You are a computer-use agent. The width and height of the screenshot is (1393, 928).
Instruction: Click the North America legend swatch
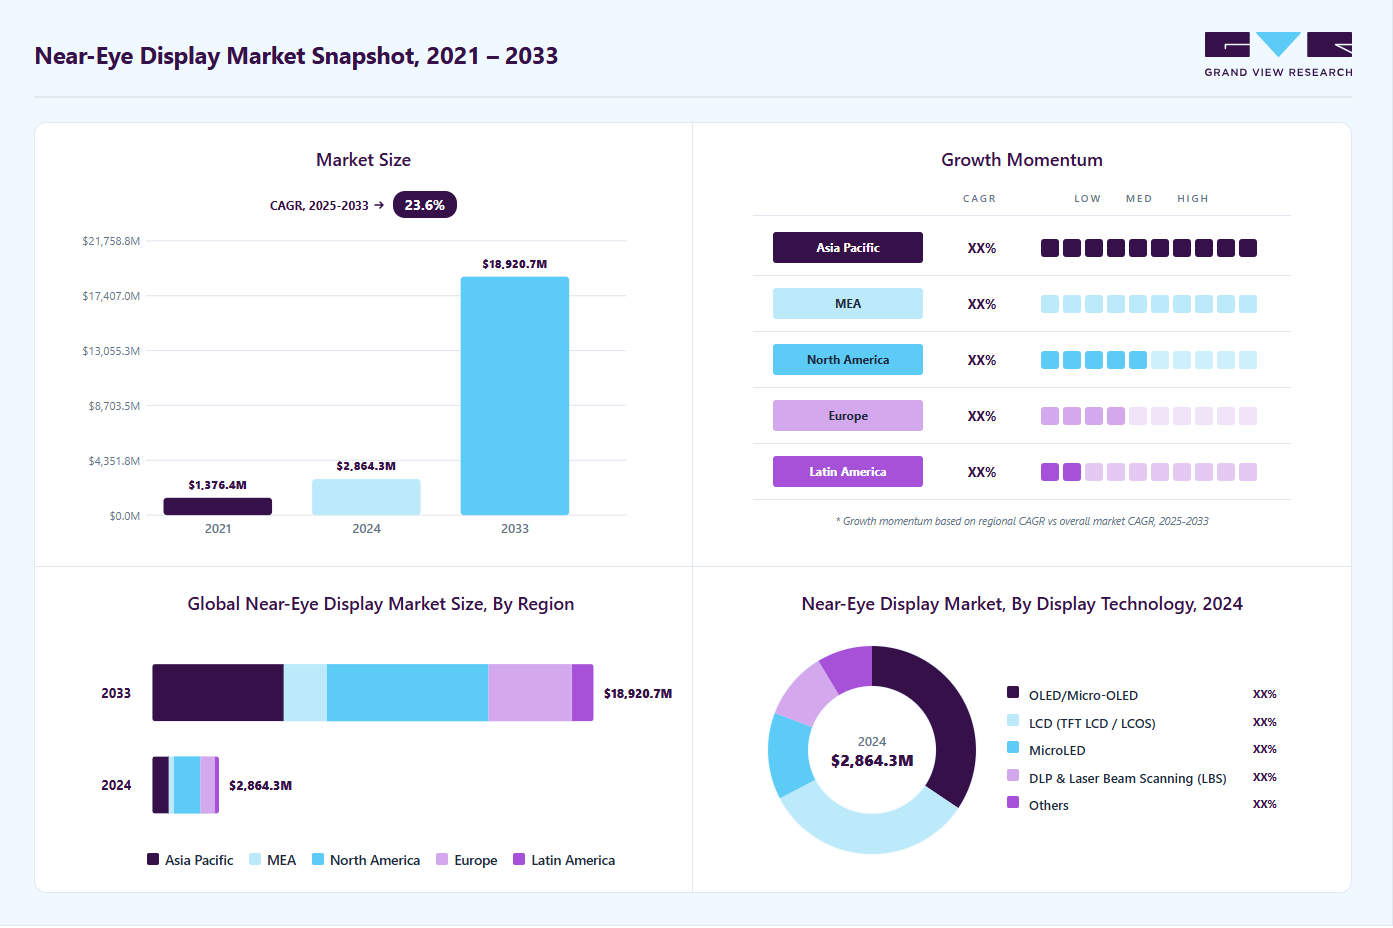[x=318, y=859]
